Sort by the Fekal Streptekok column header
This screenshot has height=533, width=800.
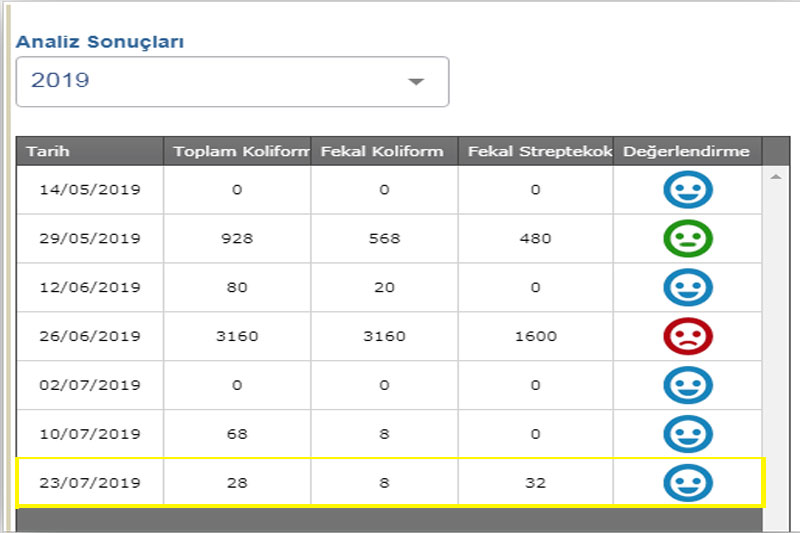click(x=536, y=151)
